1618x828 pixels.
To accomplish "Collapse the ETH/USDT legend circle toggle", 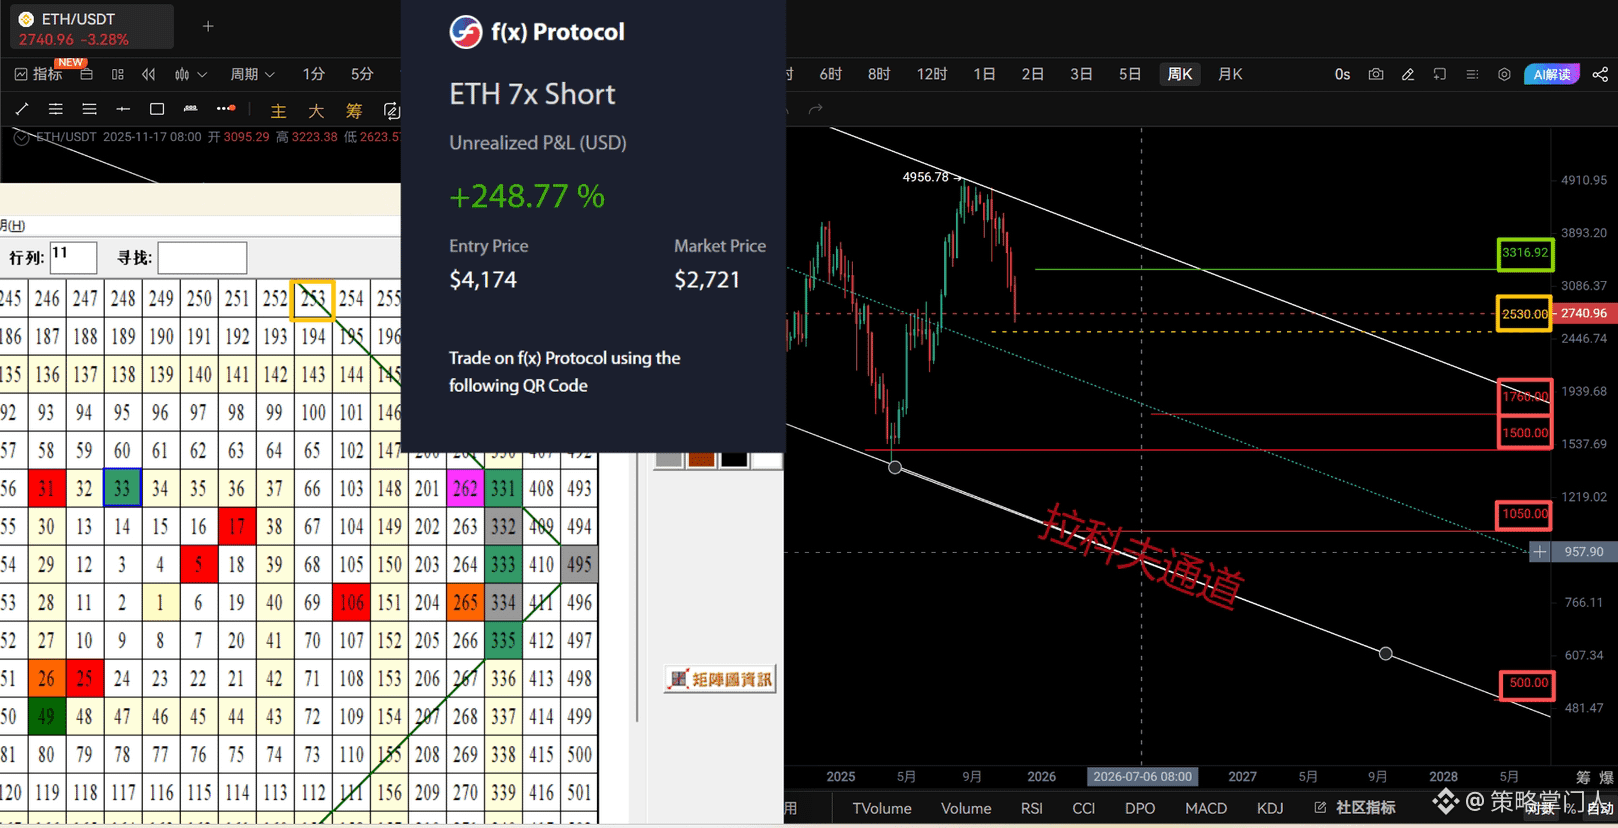I will coord(21,137).
